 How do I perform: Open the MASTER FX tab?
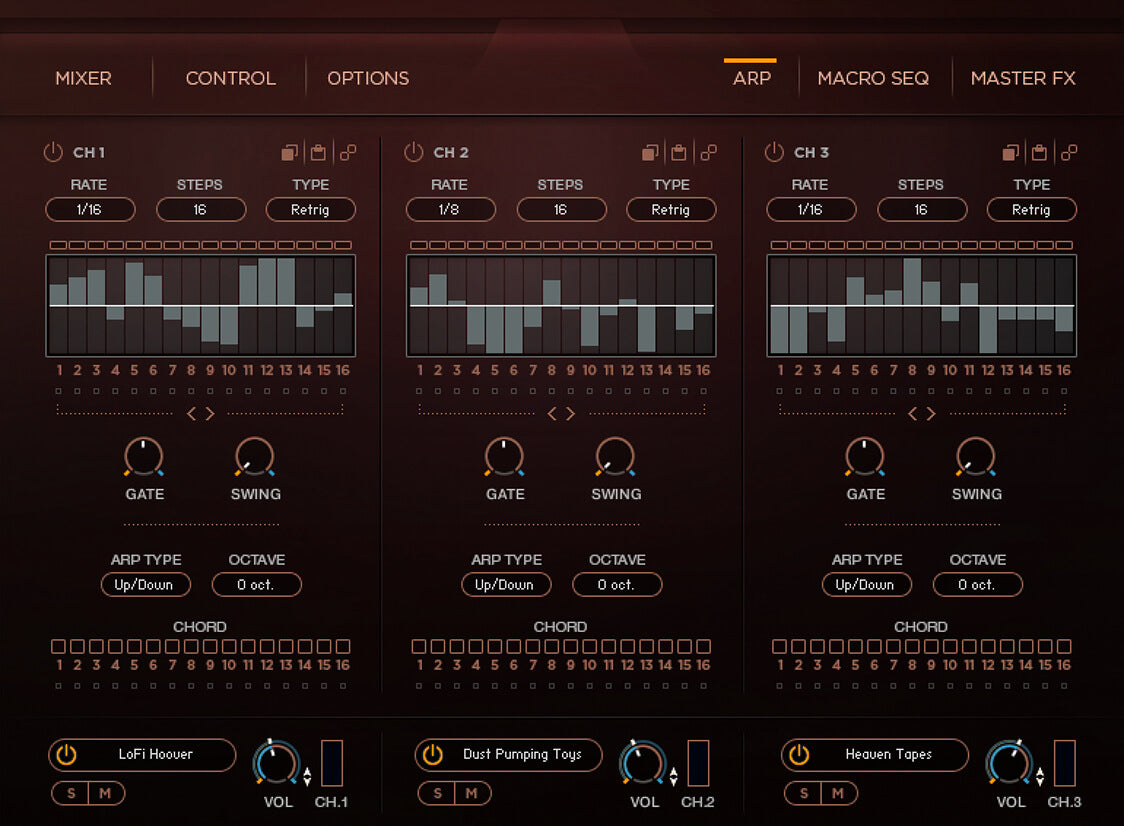click(x=1023, y=78)
